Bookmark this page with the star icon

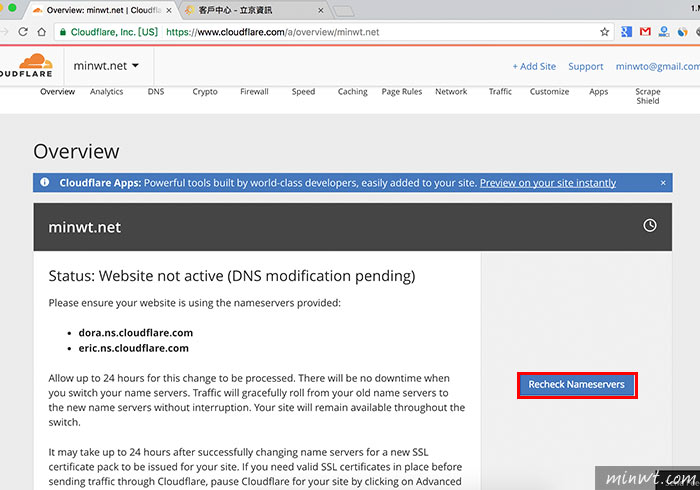click(x=604, y=32)
